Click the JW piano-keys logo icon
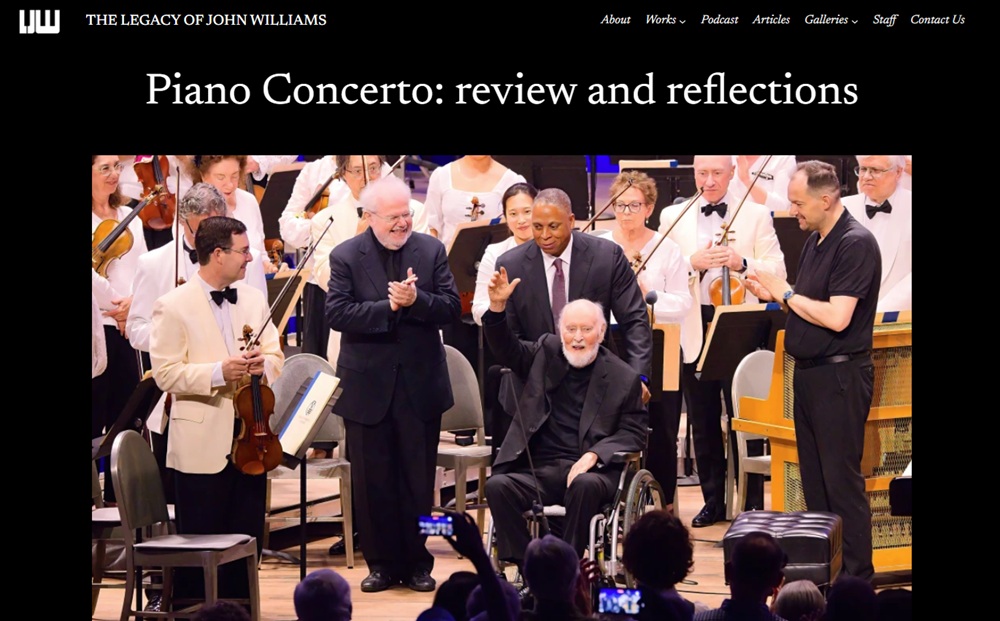This screenshot has height=621, width=1000. click(40, 21)
